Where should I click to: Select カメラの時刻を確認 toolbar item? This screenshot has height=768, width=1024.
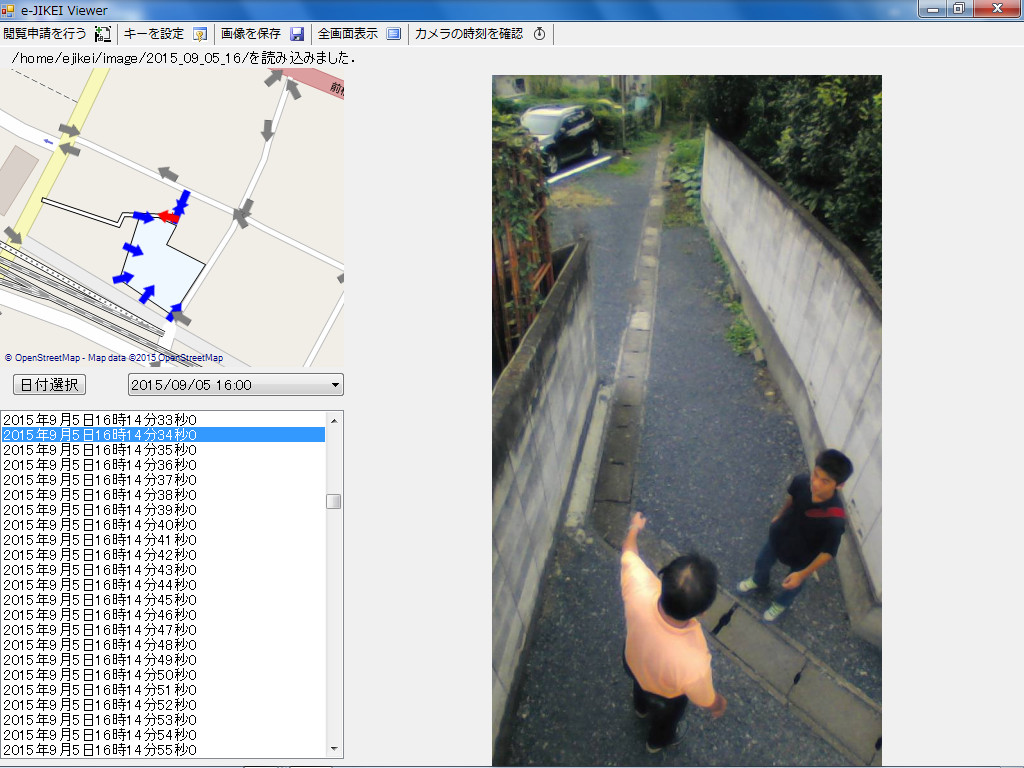(469, 34)
